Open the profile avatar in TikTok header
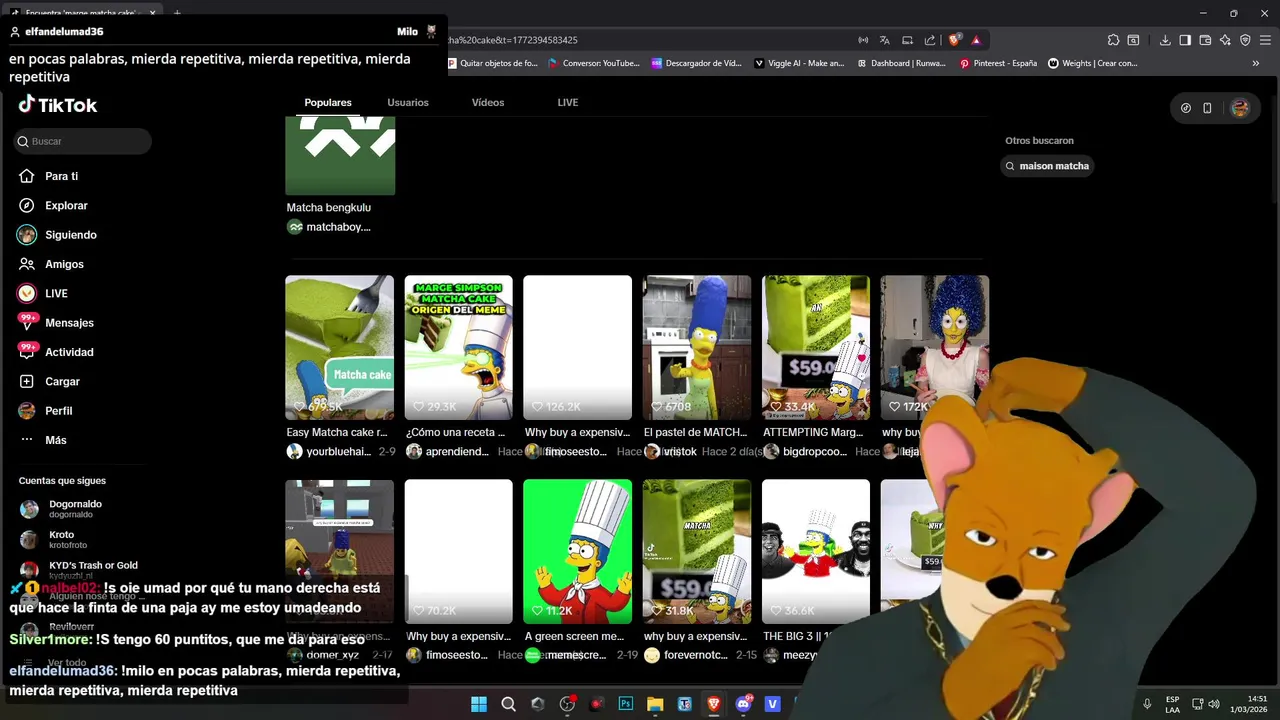This screenshot has width=1280, height=720. [x=1240, y=108]
